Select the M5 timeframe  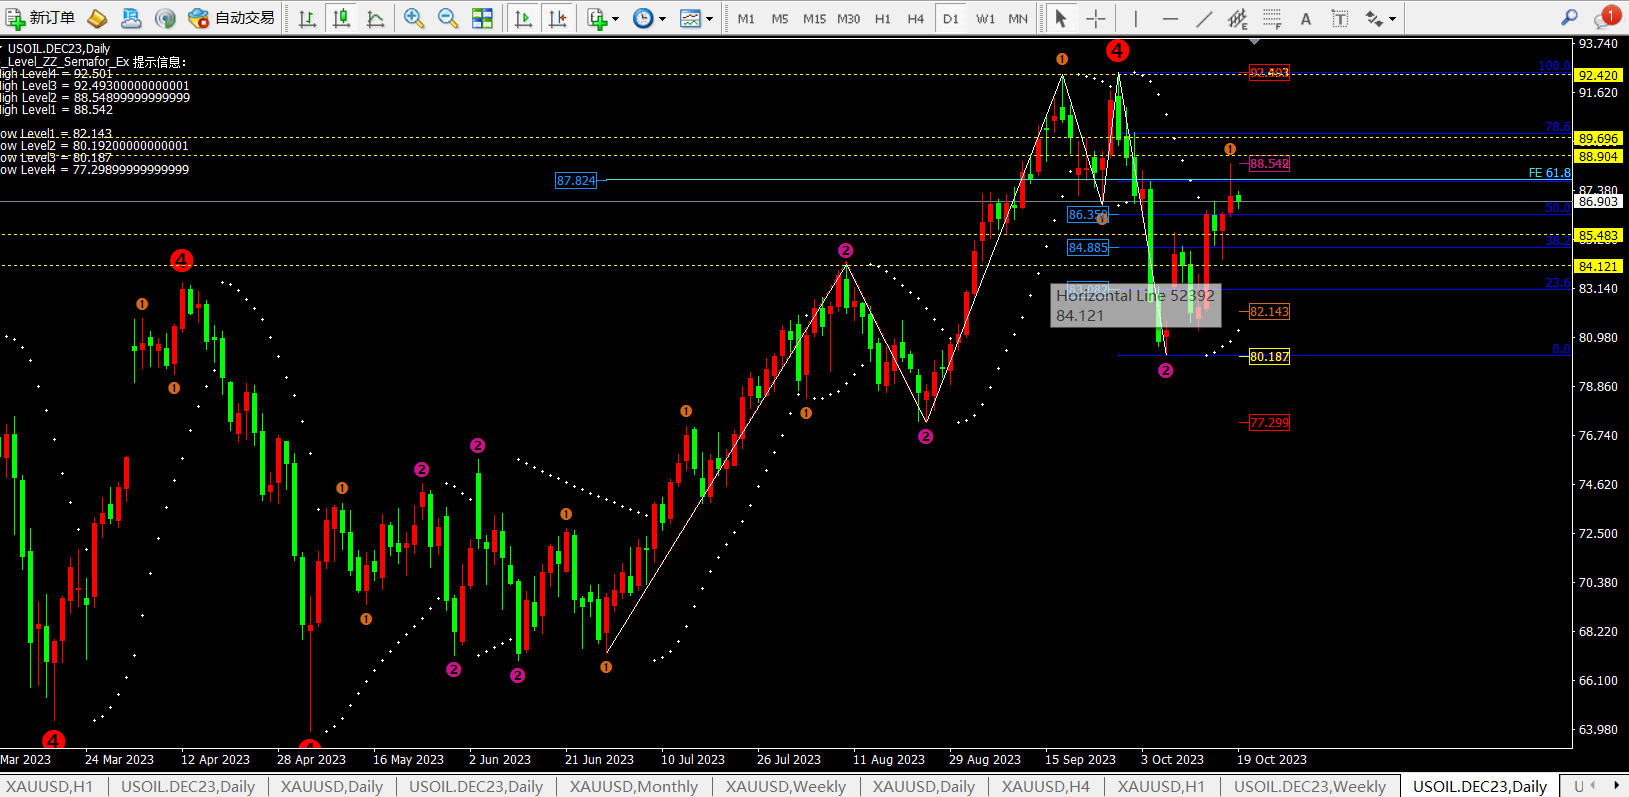coord(780,18)
